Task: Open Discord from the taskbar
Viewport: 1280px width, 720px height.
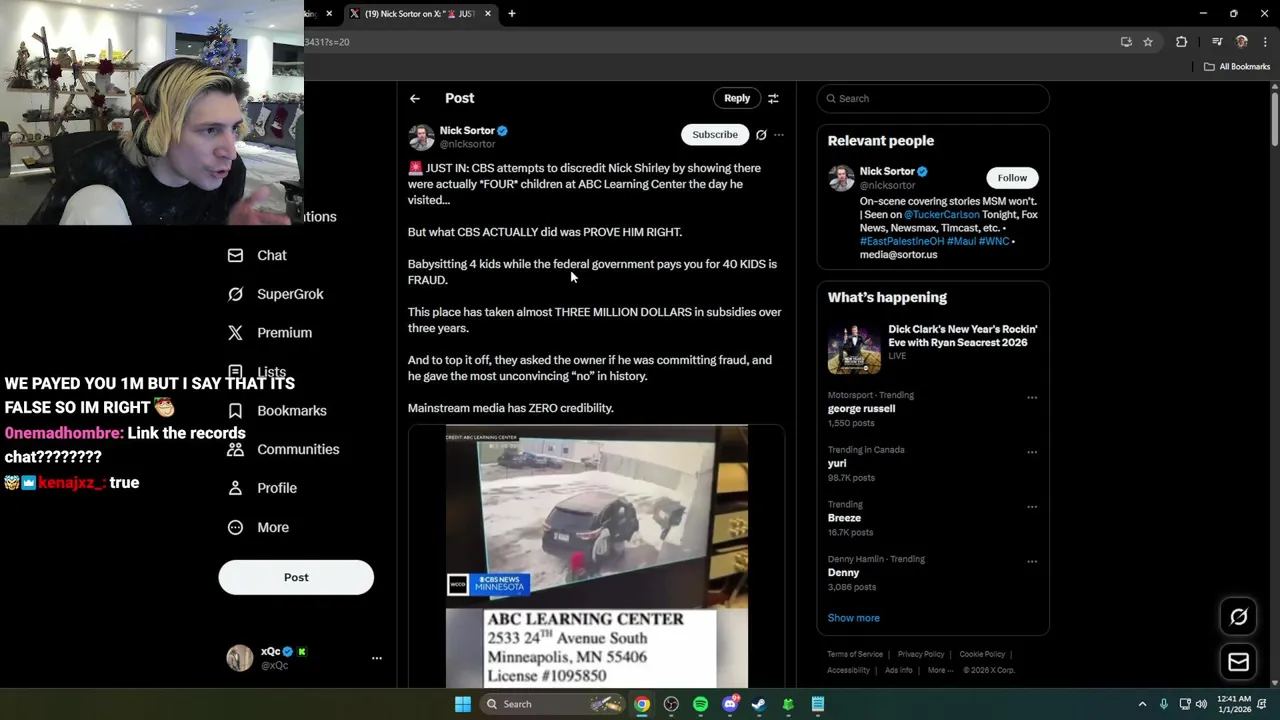Action: point(730,704)
